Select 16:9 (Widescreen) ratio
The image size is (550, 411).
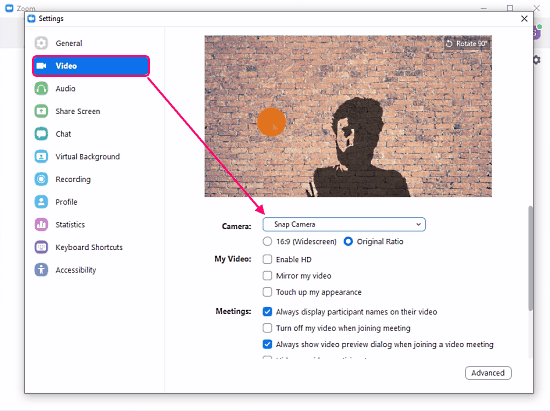tap(267, 241)
